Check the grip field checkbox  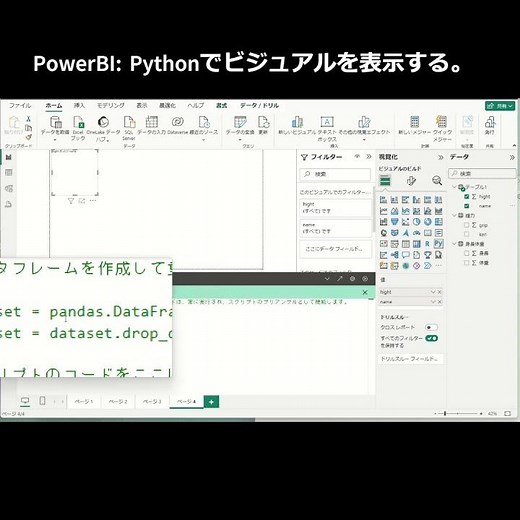467,225
